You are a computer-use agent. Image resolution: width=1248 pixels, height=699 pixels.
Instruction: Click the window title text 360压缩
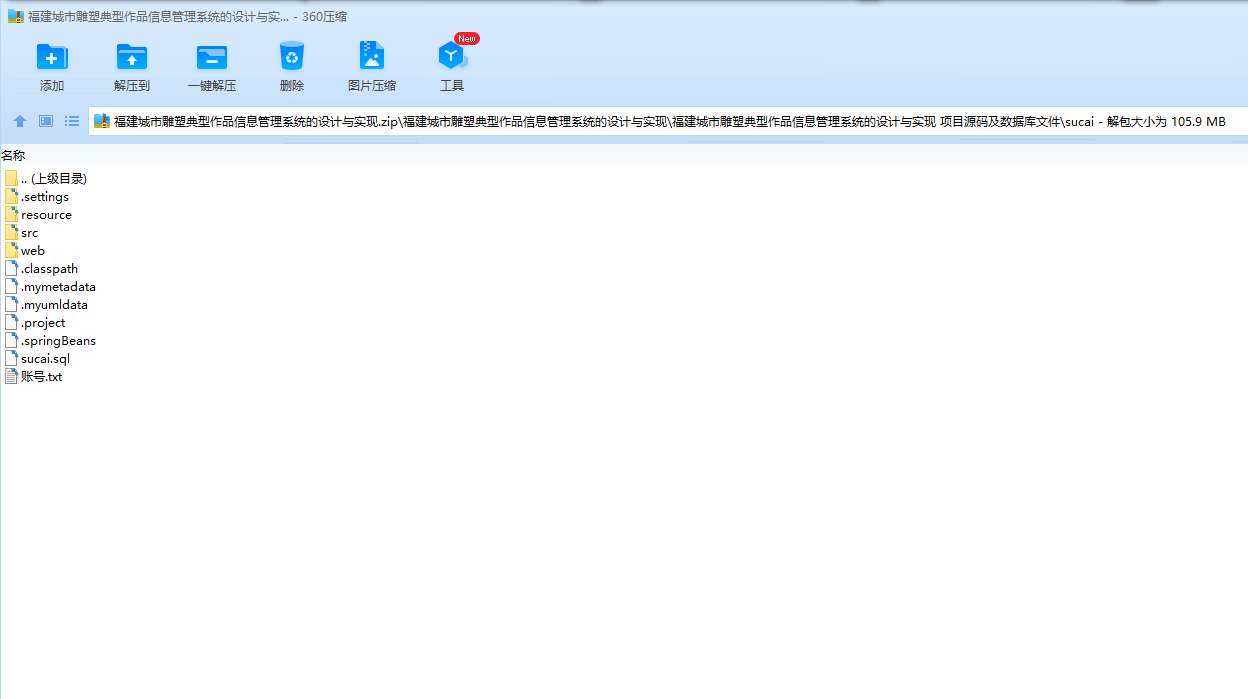tap(324, 16)
